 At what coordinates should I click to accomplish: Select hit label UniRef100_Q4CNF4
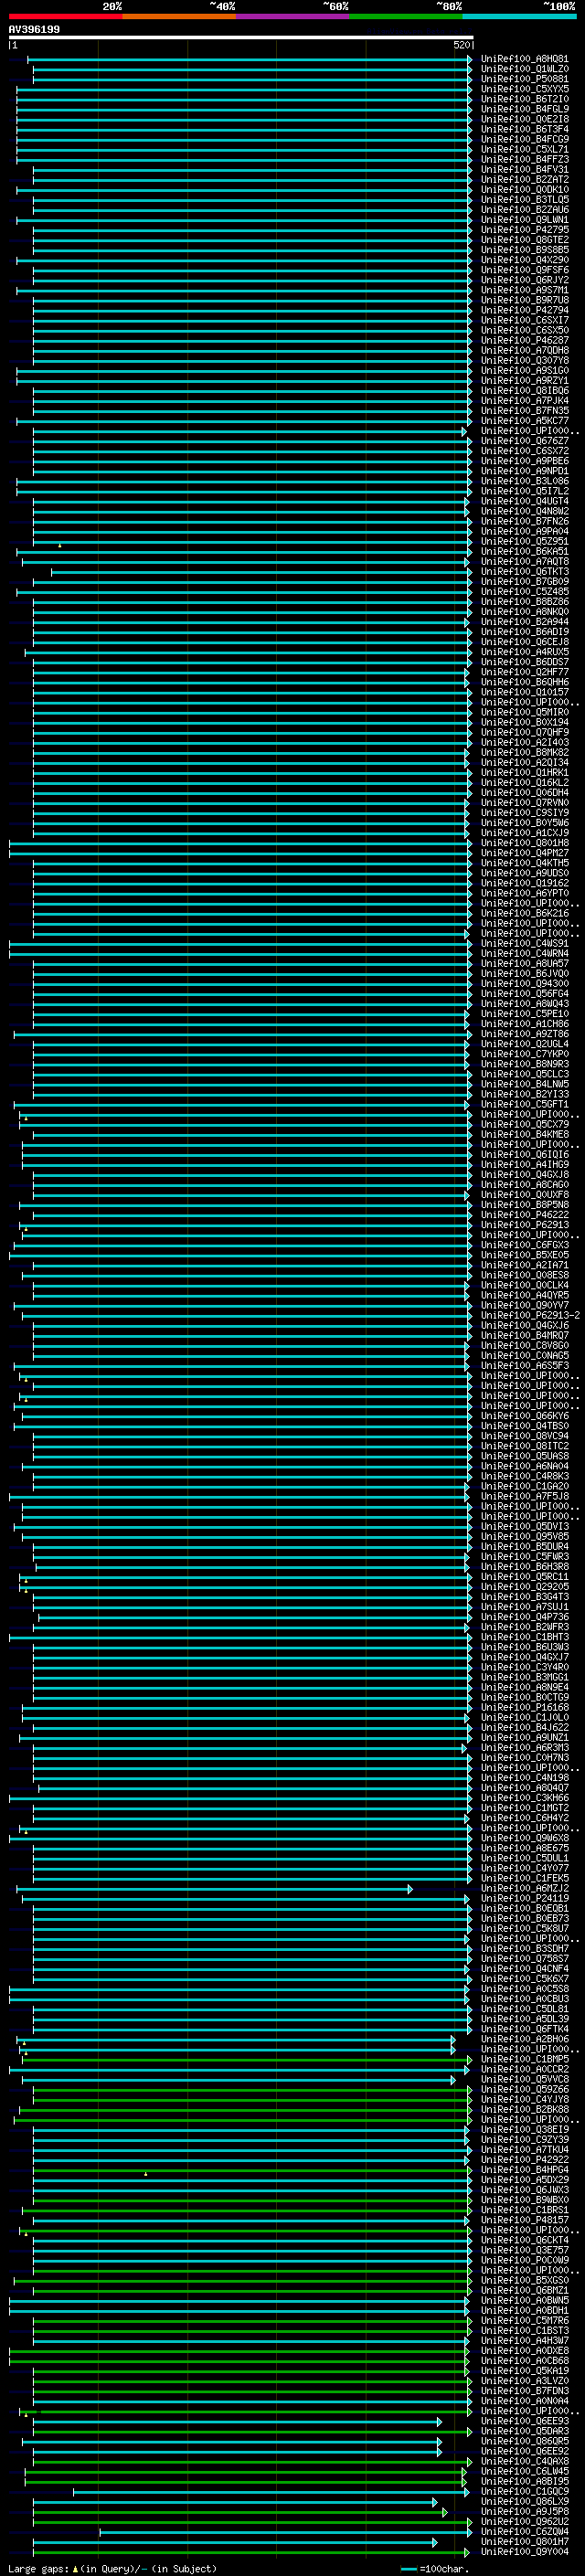coord(524,1969)
